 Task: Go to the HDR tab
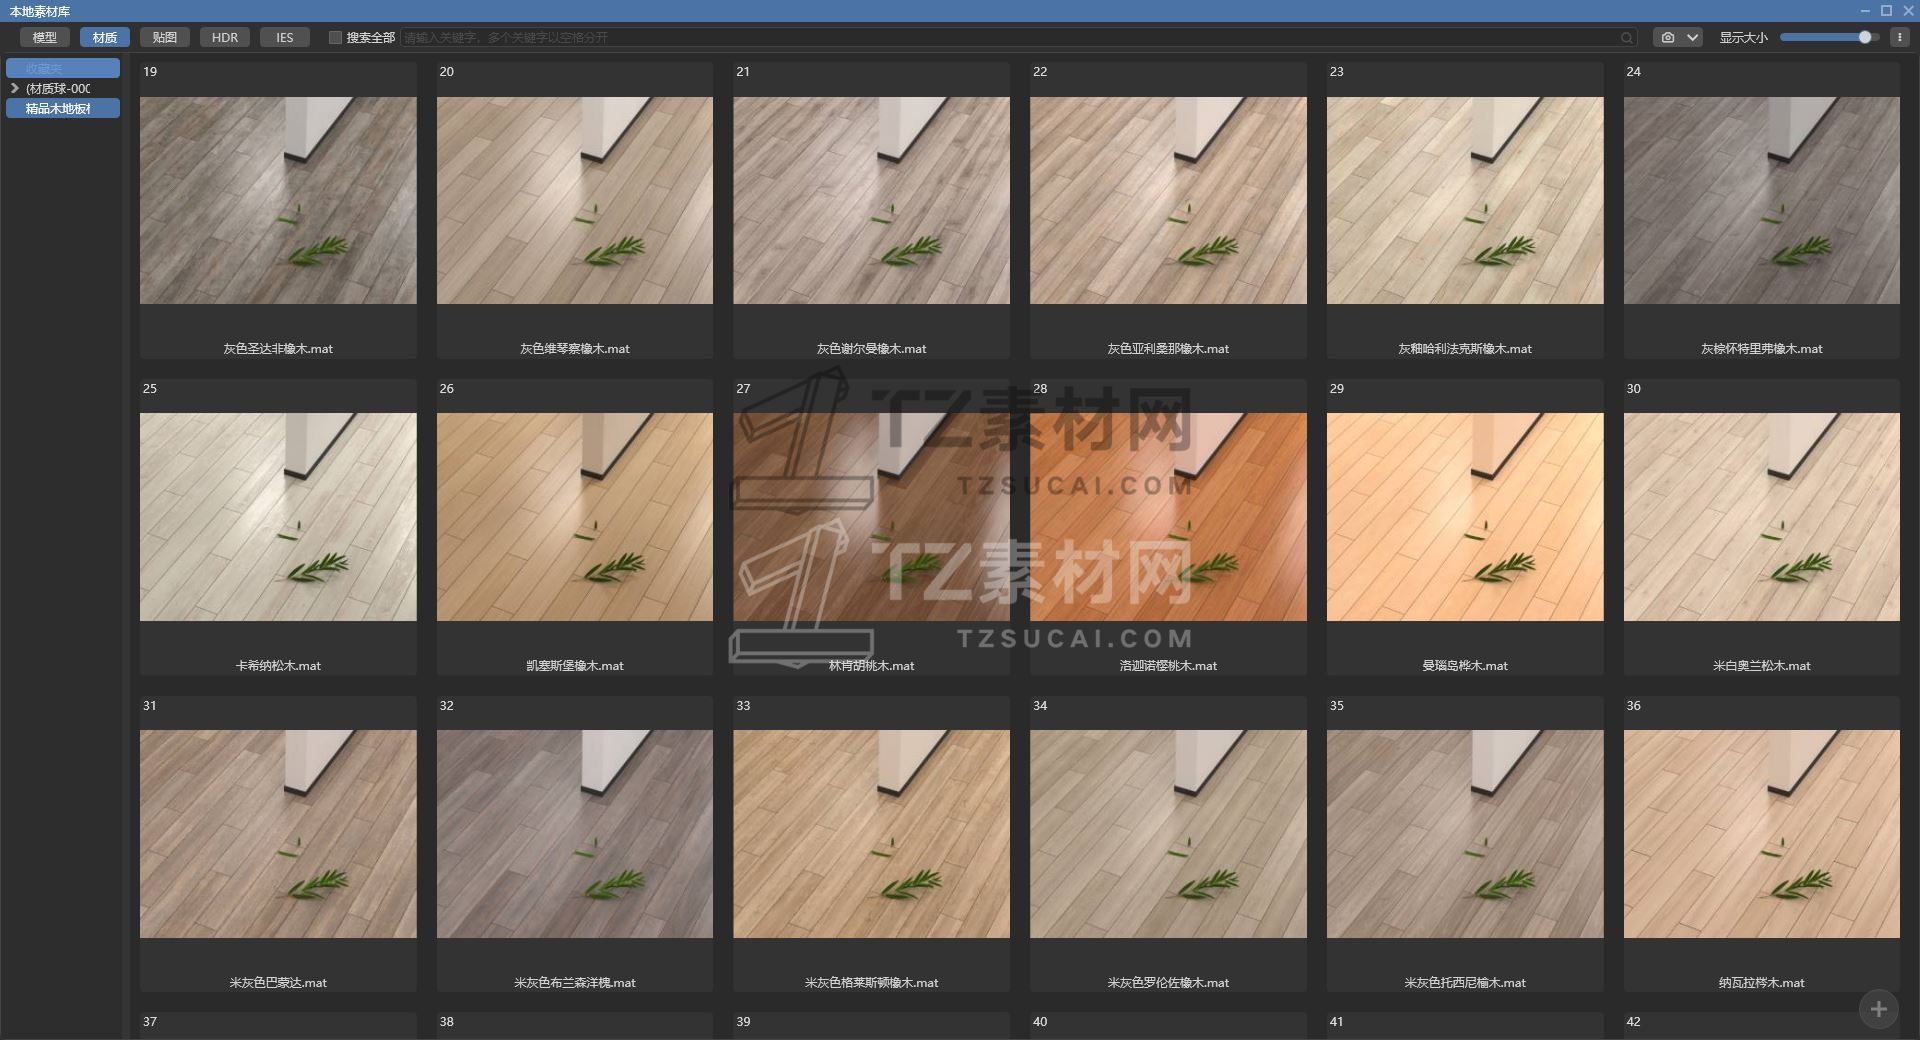pyautogui.click(x=225, y=38)
